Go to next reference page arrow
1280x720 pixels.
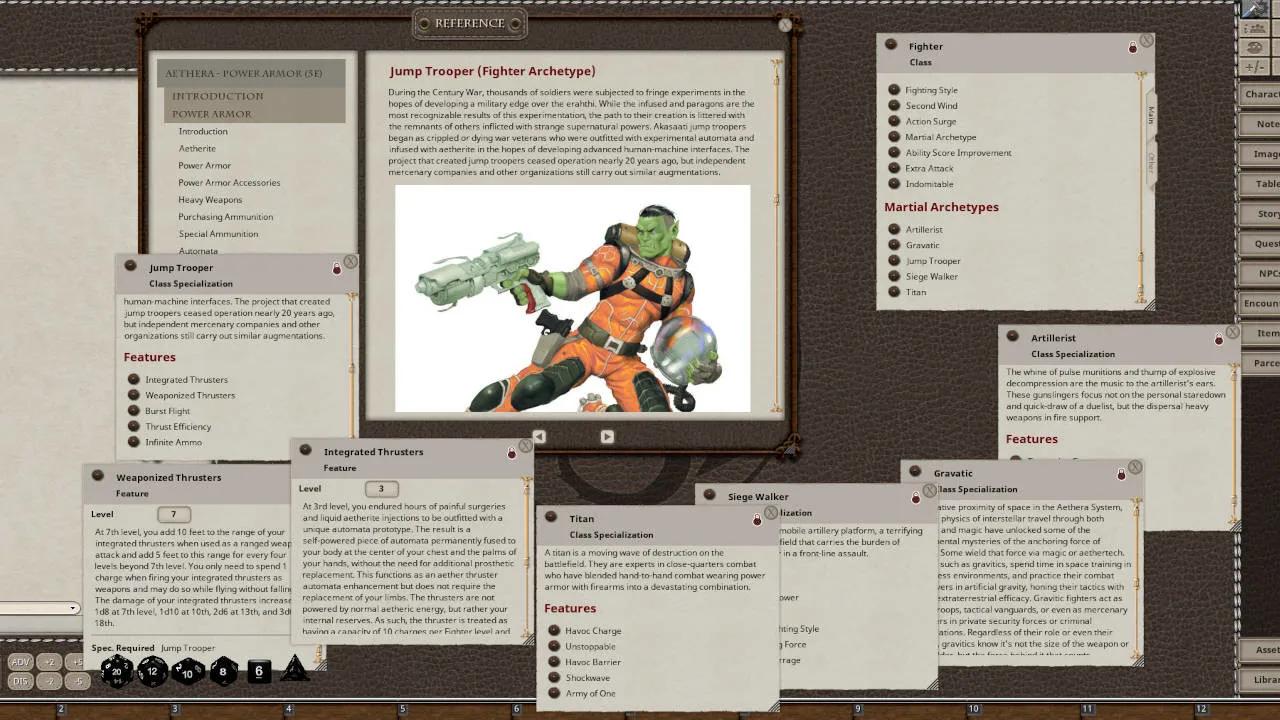coord(607,437)
